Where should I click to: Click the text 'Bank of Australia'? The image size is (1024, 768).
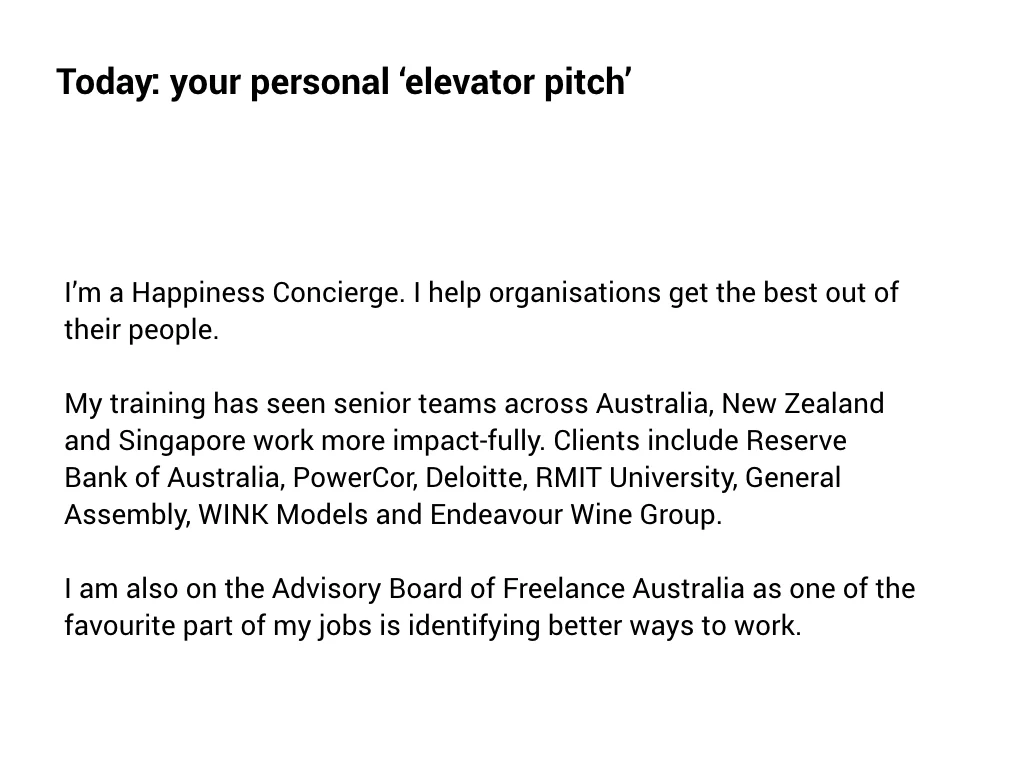pos(172,478)
